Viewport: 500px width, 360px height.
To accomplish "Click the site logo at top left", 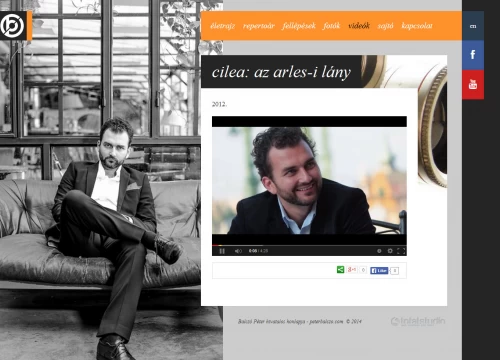I will [x=13, y=26].
